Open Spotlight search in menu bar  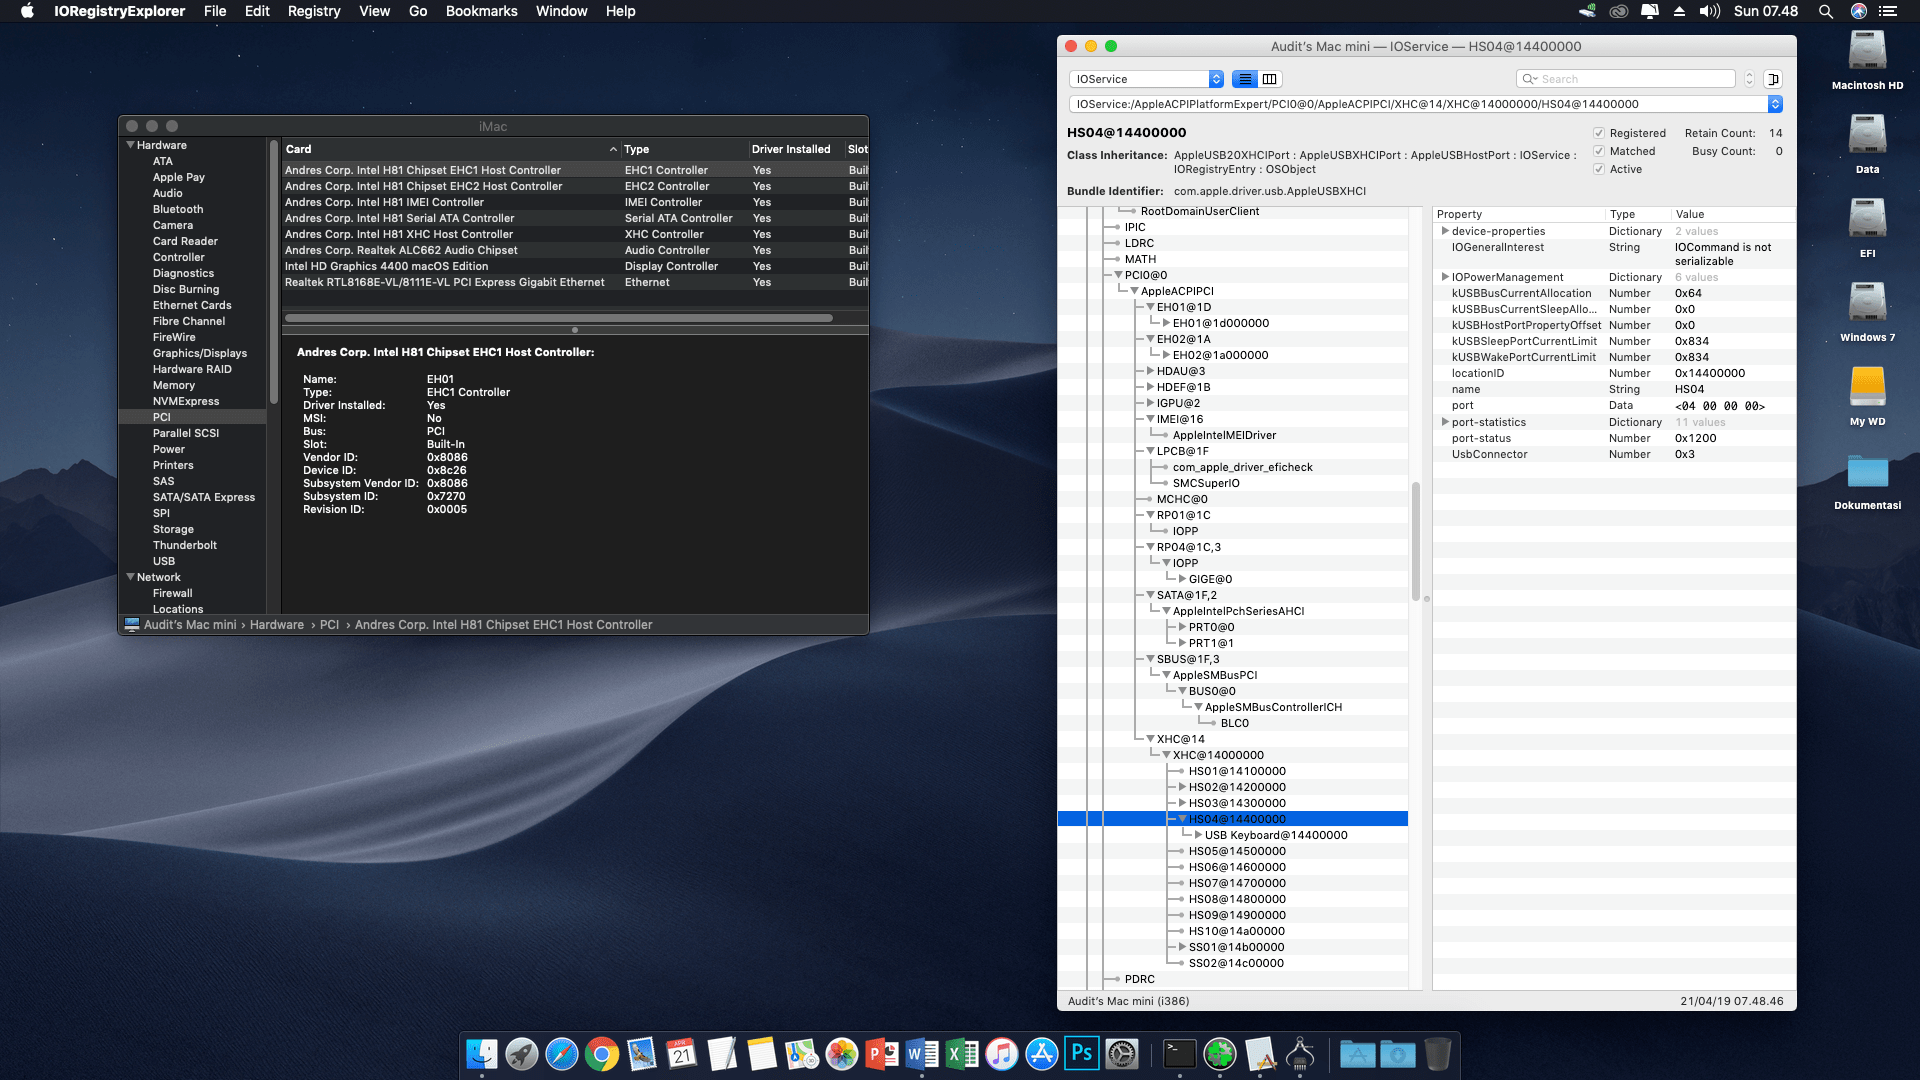[x=1825, y=11]
